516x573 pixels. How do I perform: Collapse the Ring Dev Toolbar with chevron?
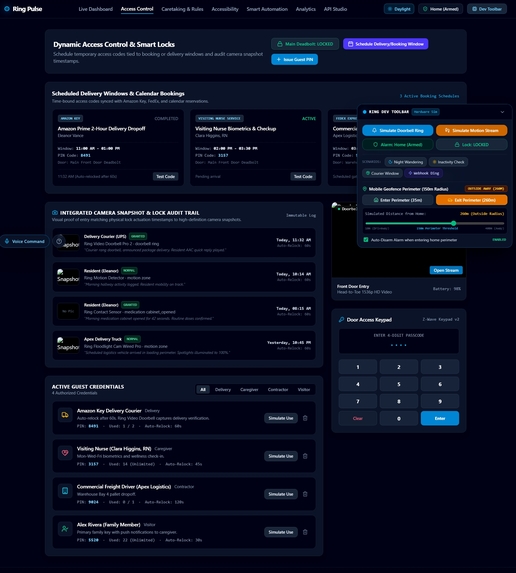click(502, 112)
